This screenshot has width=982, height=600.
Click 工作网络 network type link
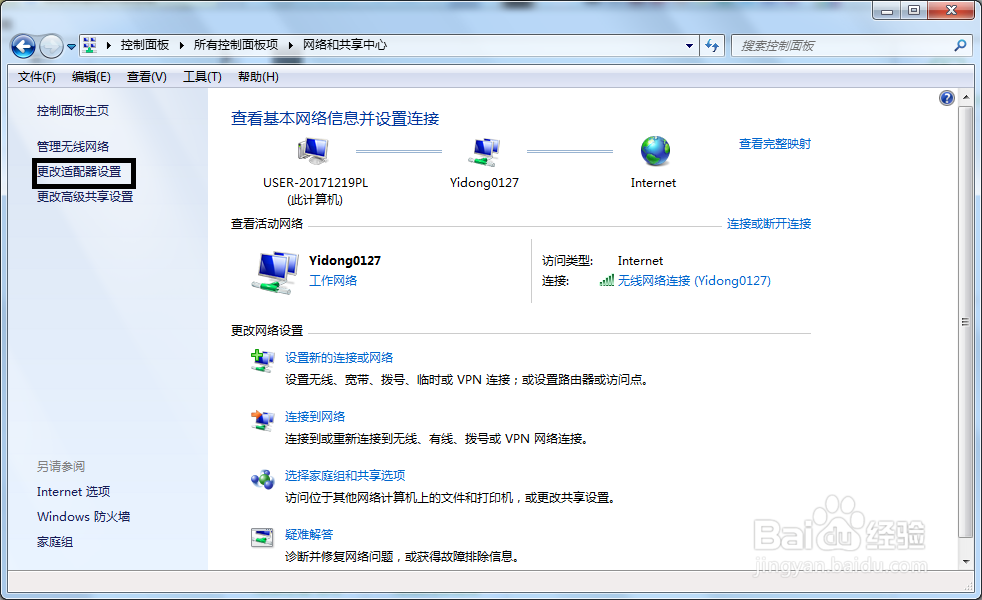coord(333,281)
